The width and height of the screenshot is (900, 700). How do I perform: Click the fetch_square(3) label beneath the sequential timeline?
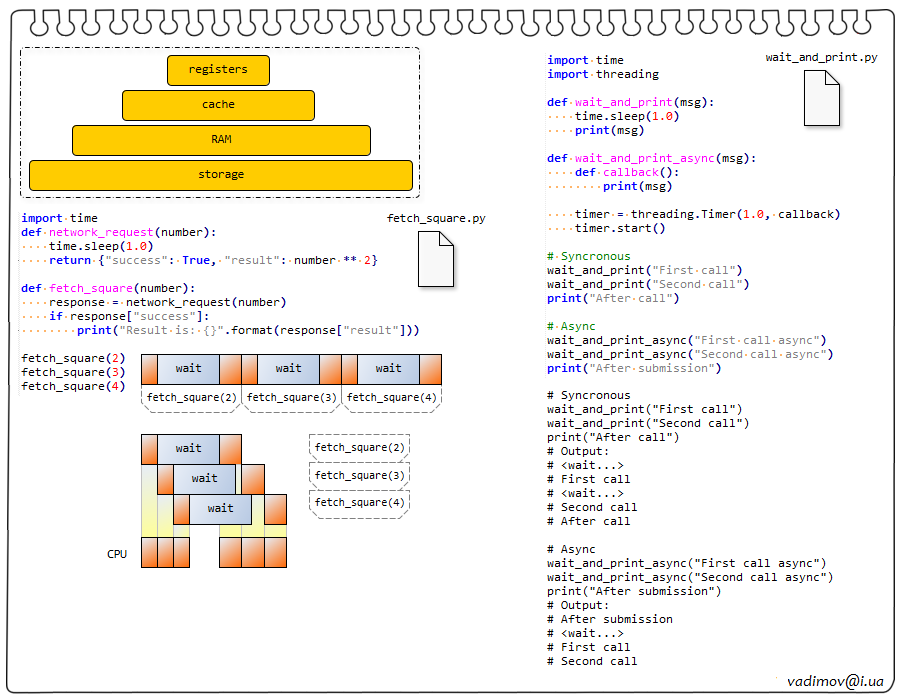tap(291, 398)
